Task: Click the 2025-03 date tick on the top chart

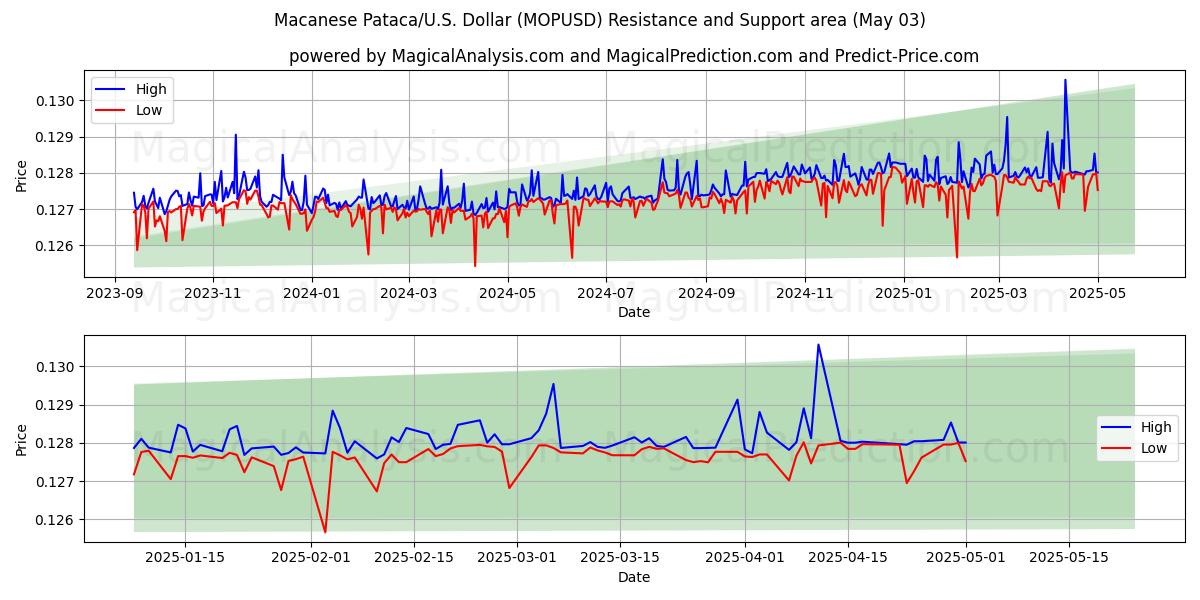Action: (999, 293)
